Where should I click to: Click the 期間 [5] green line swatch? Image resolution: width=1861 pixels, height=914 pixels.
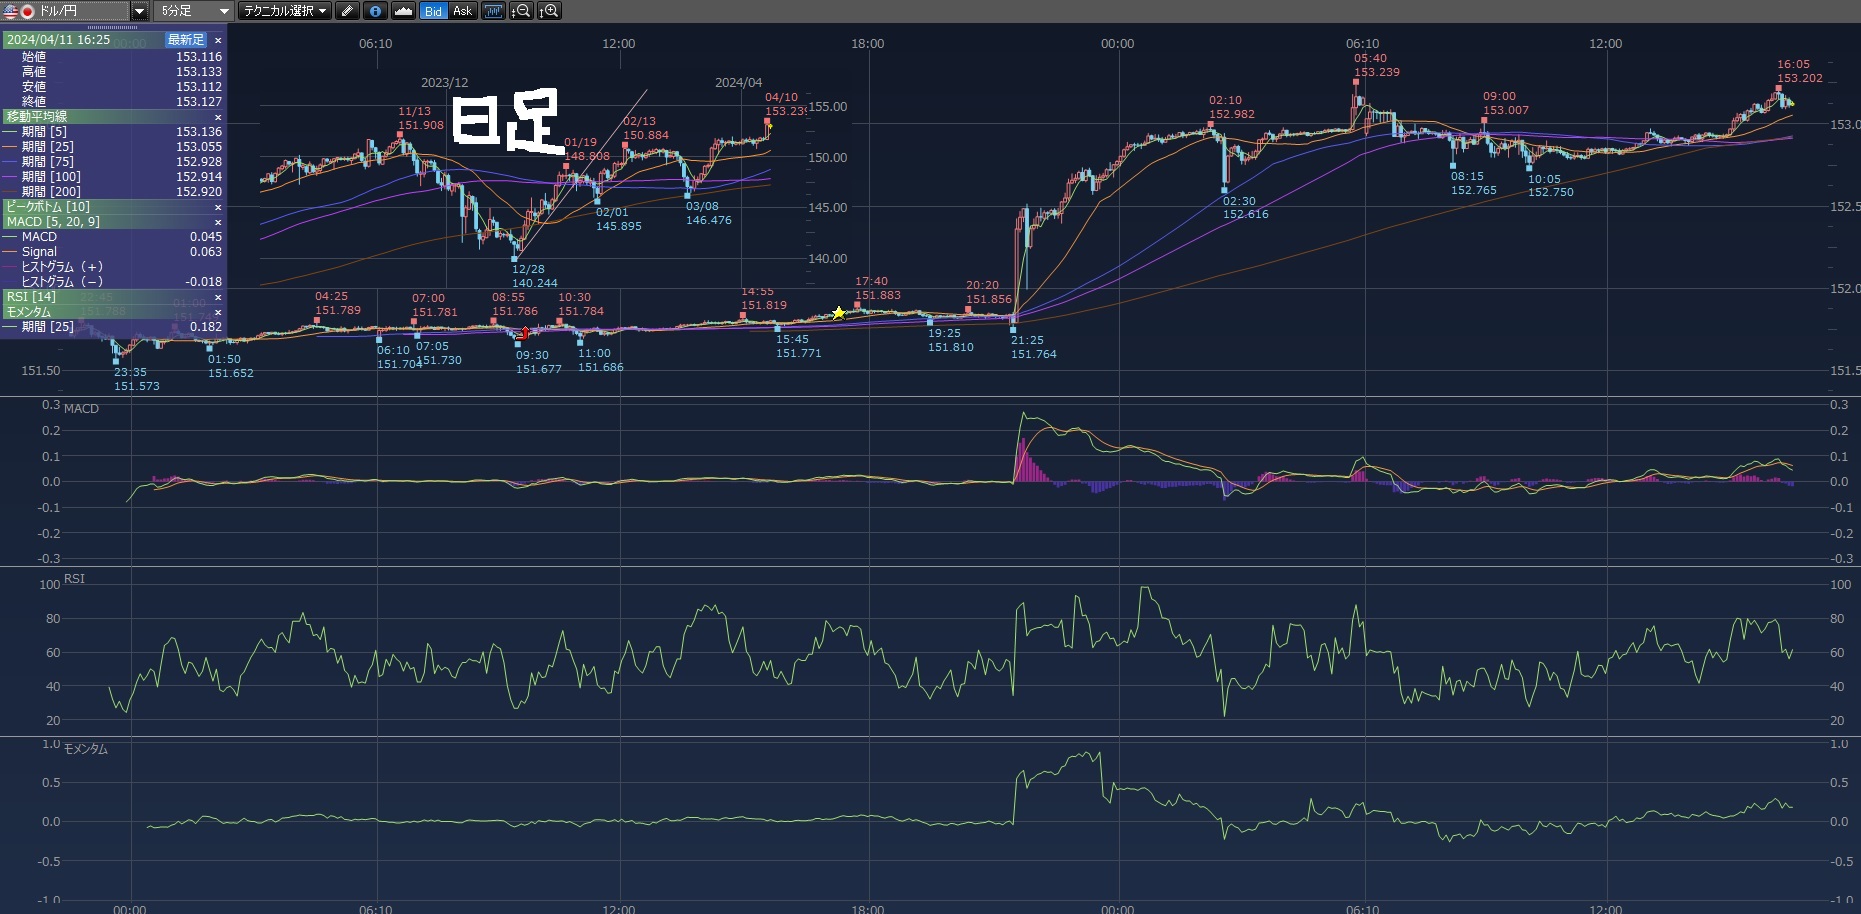11,132
